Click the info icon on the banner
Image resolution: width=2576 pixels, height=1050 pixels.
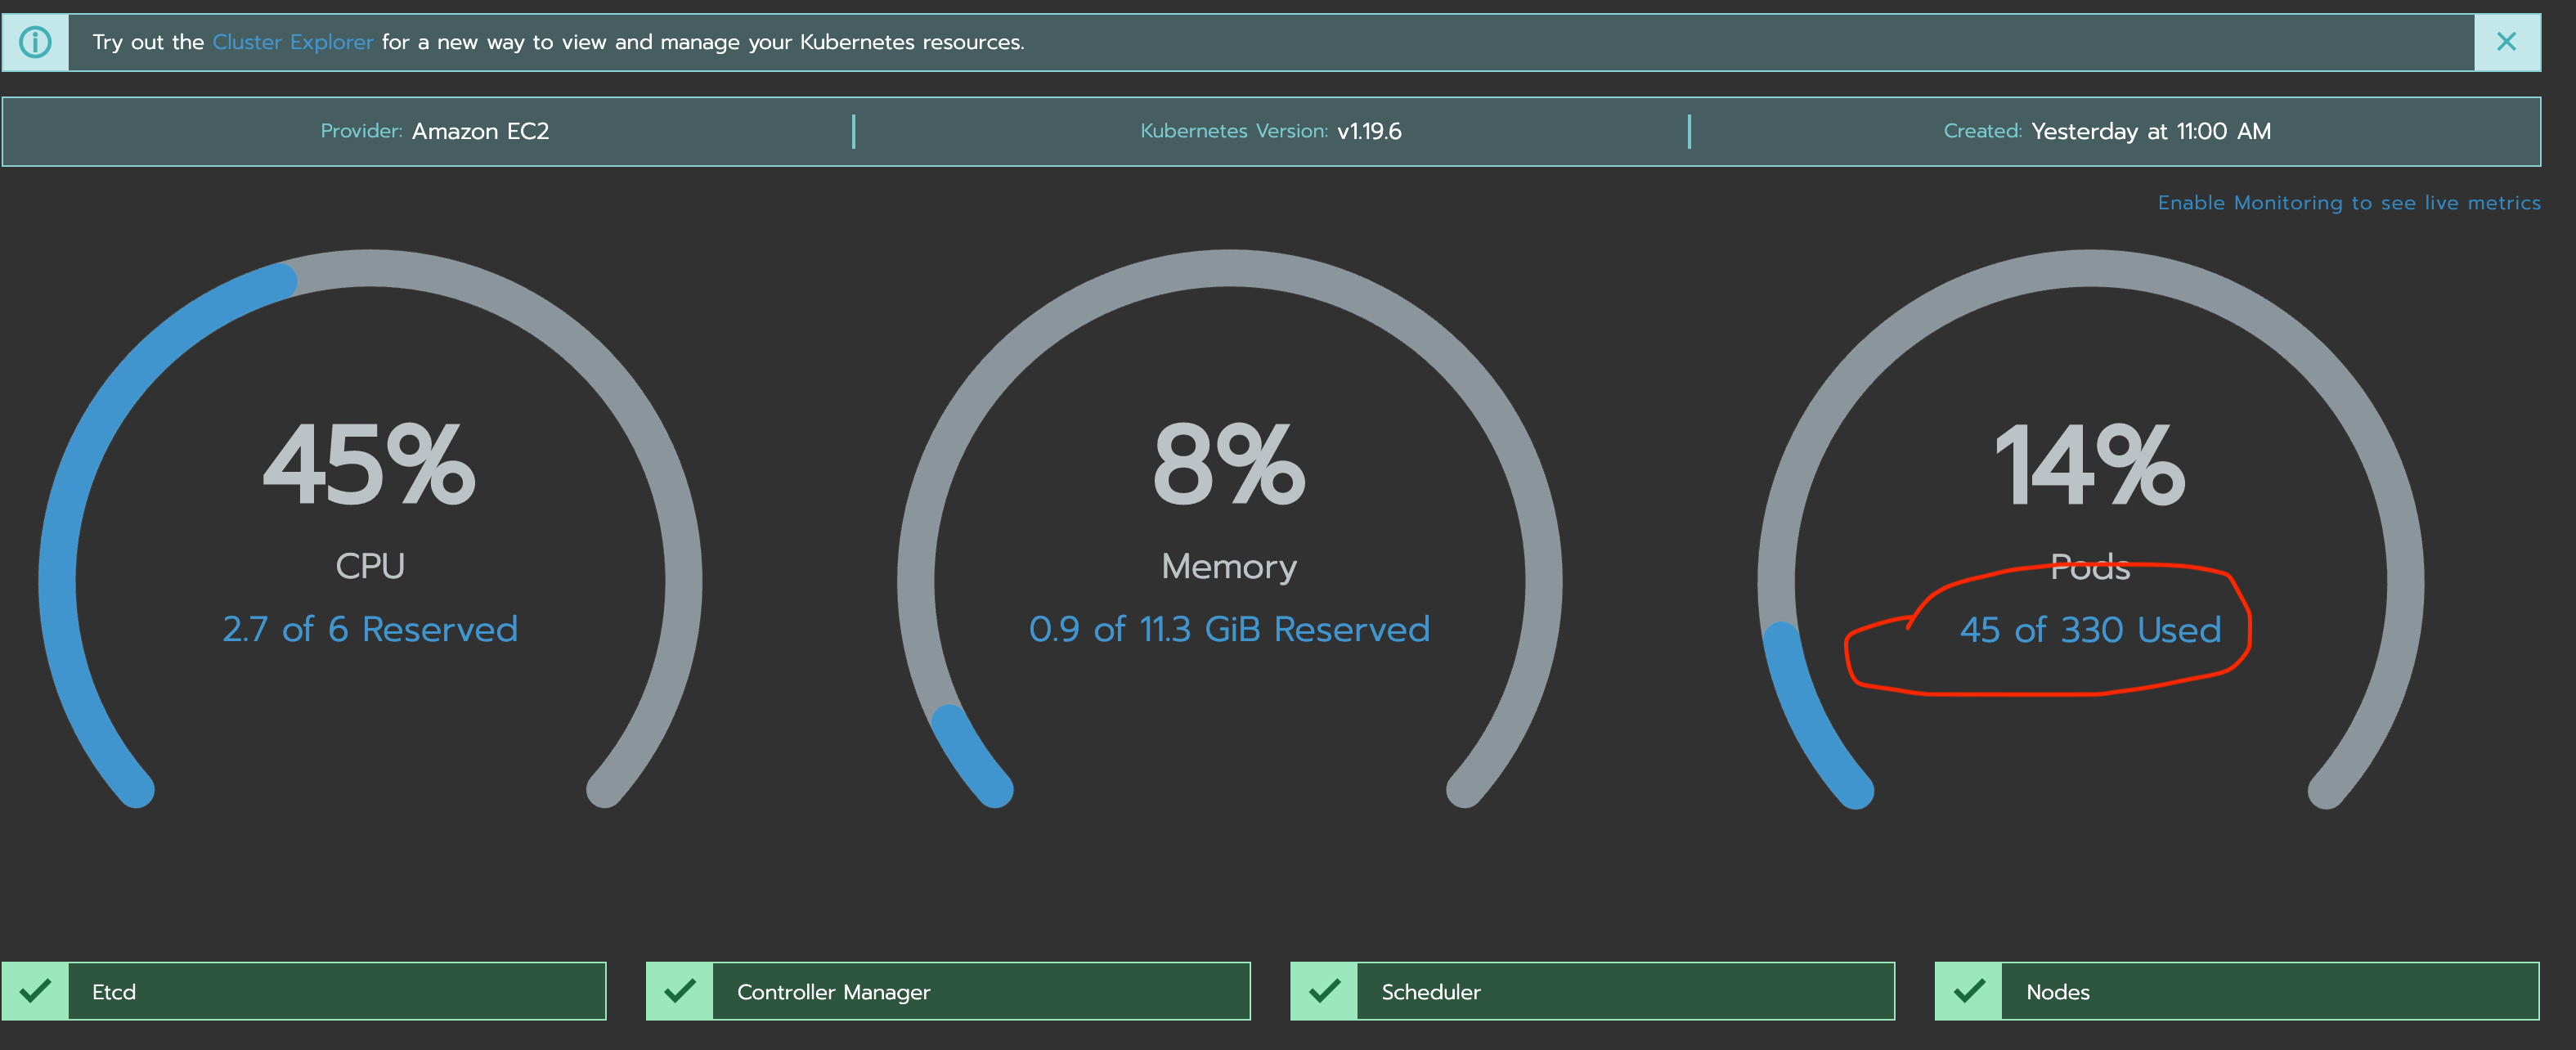pos(34,41)
